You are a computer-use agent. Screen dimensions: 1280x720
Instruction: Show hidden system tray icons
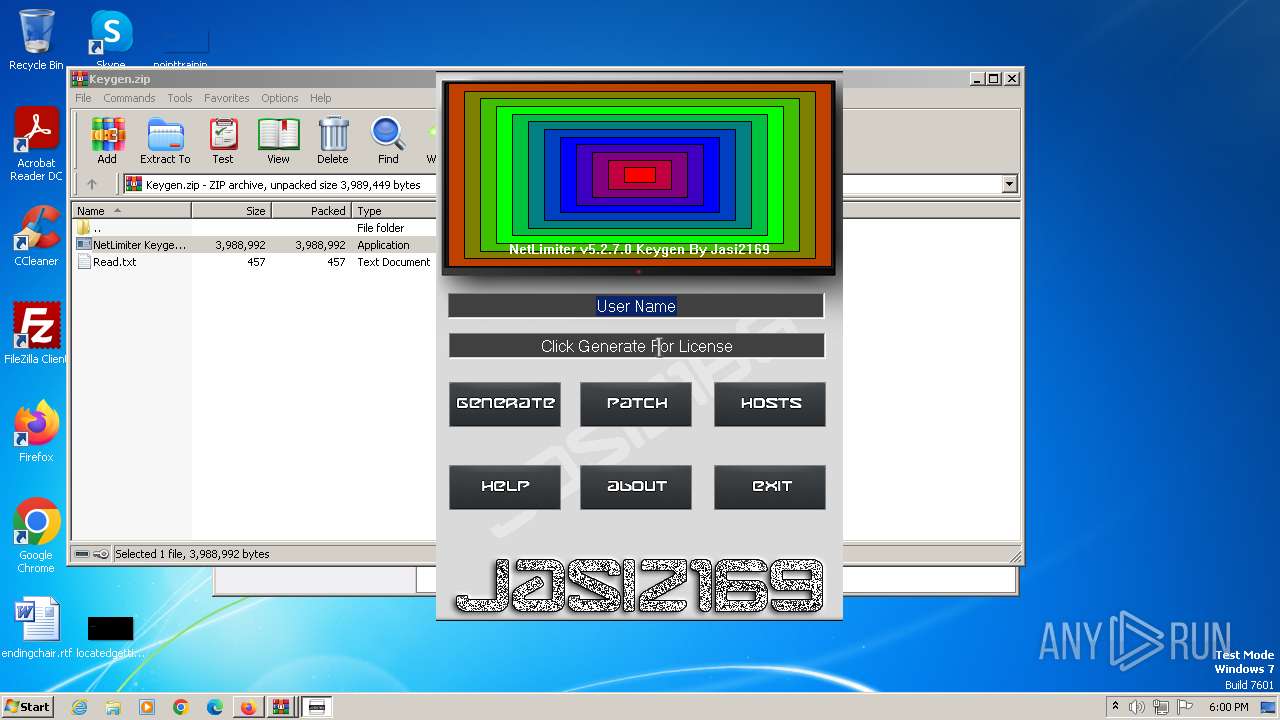point(1115,707)
